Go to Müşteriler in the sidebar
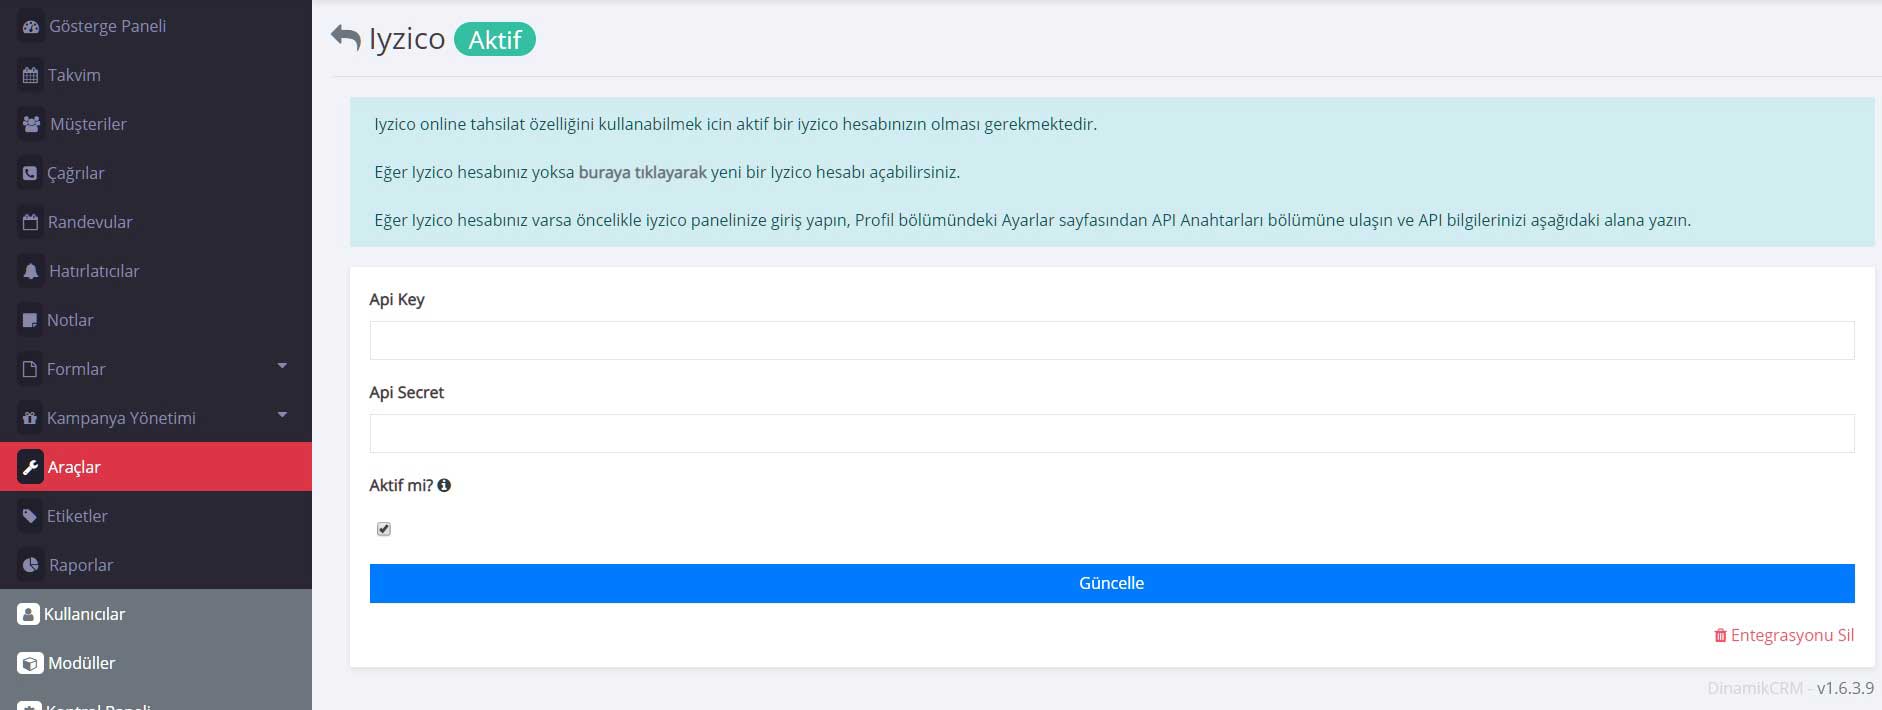The width and height of the screenshot is (1882, 710). coord(156,124)
